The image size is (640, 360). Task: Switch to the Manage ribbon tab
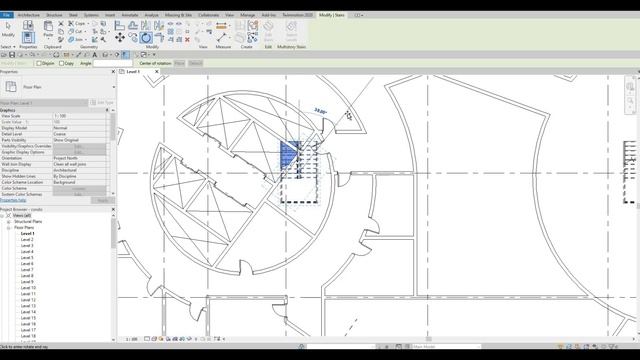pyautogui.click(x=247, y=15)
